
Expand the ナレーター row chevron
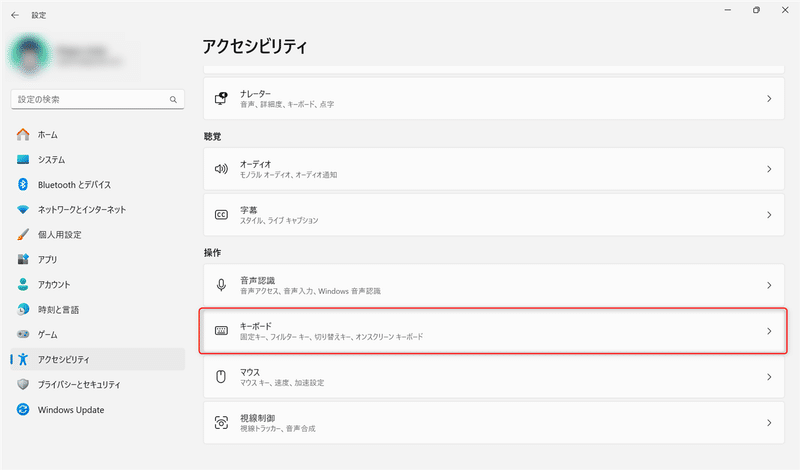[769, 98]
